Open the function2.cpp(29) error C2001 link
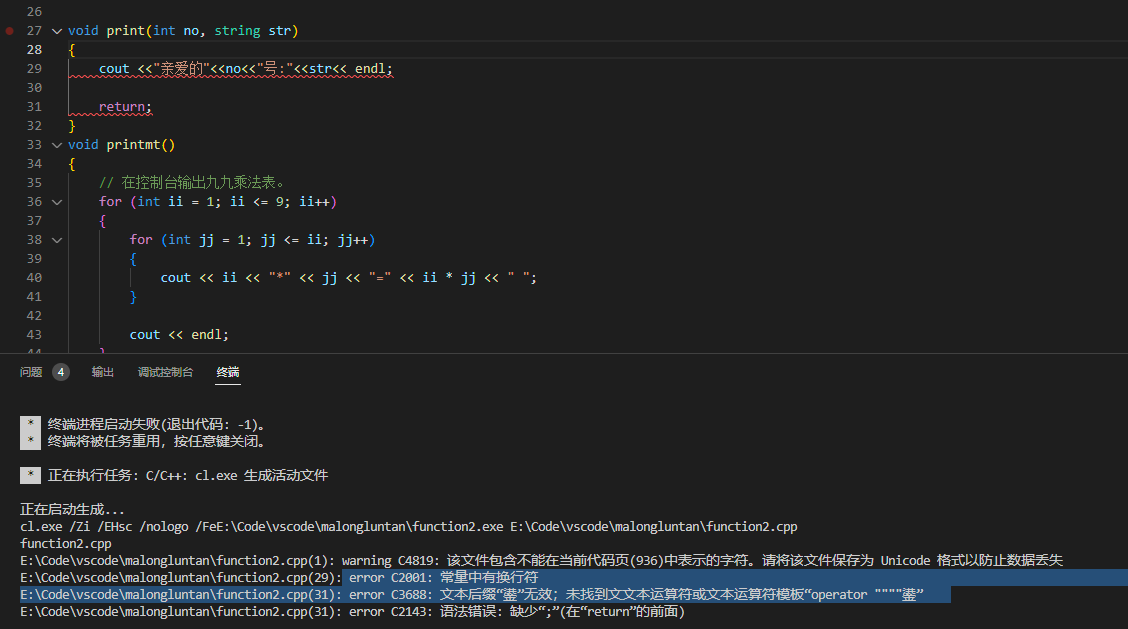The width and height of the screenshot is (1128, 629). [181, 577]
